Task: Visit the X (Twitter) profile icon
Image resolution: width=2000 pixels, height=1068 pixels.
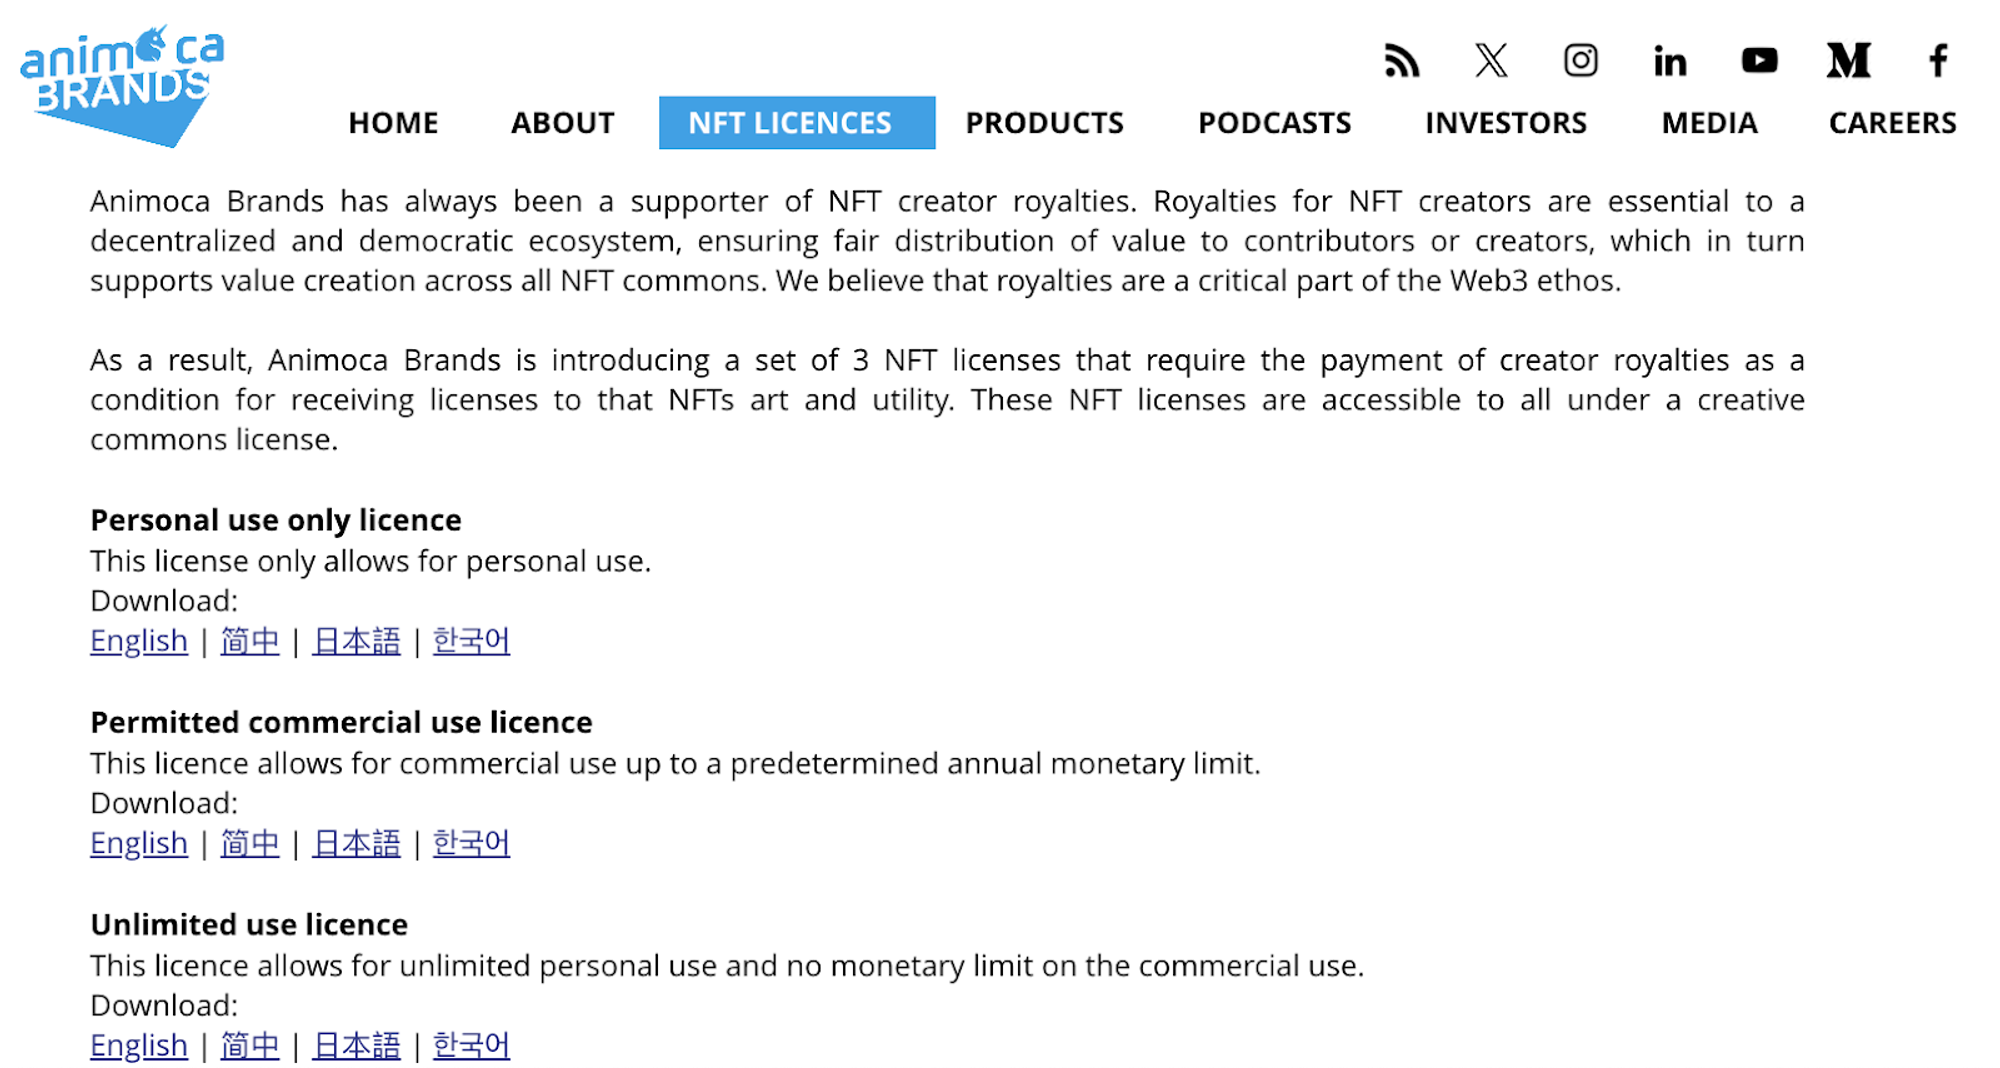Action: (x=1491, y=61)
